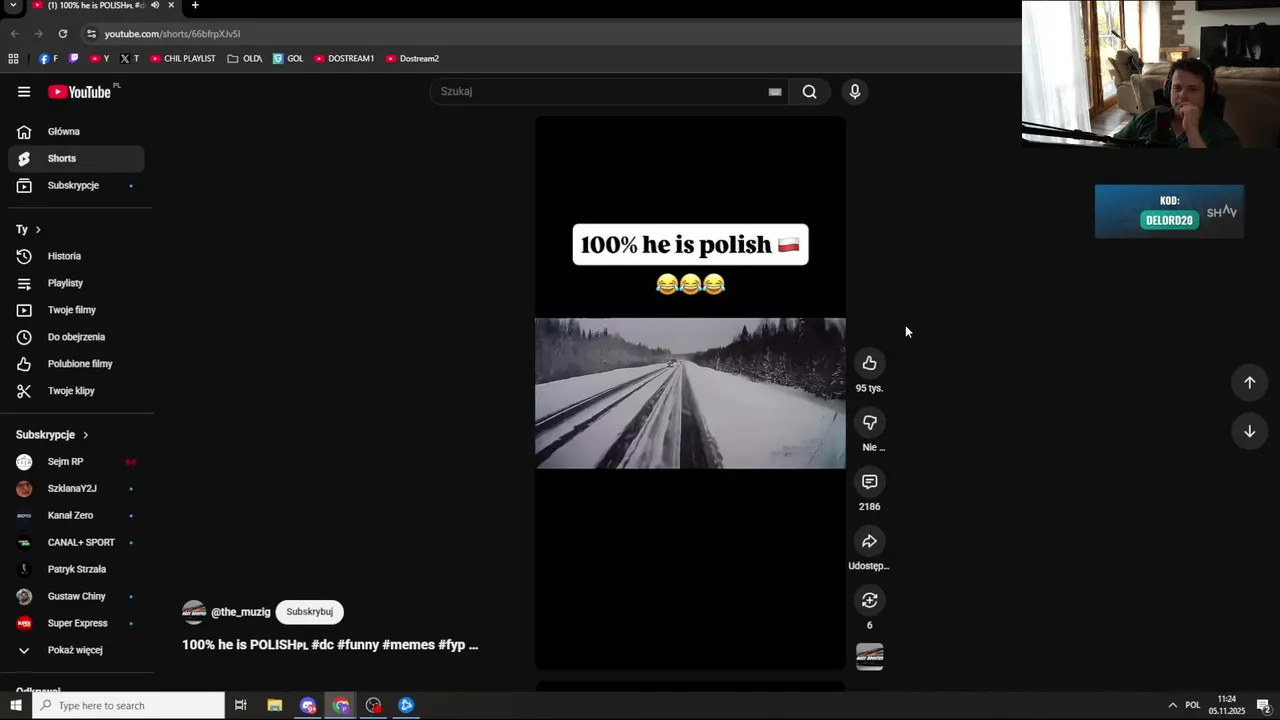This screenshot has width=1280, height=720.
Task: Reload the page
Action: tap(62, 34)
